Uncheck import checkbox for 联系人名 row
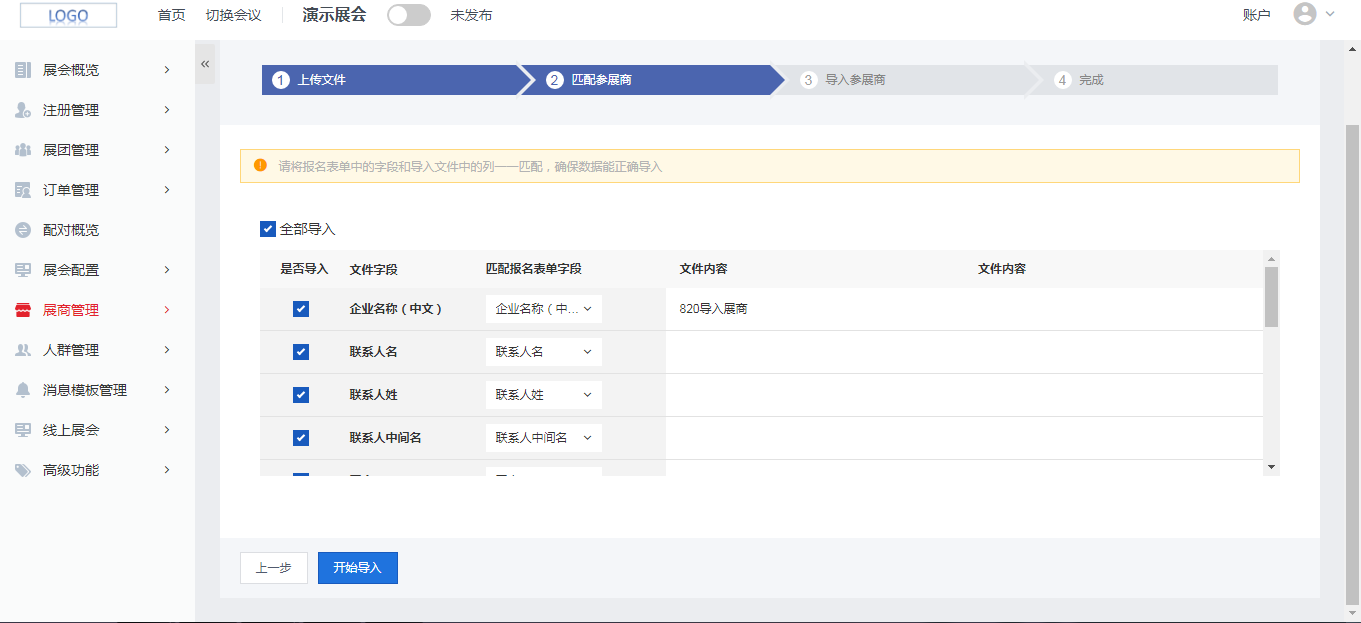This screenshot has width=1361, height=623. [x=301, y=352]
